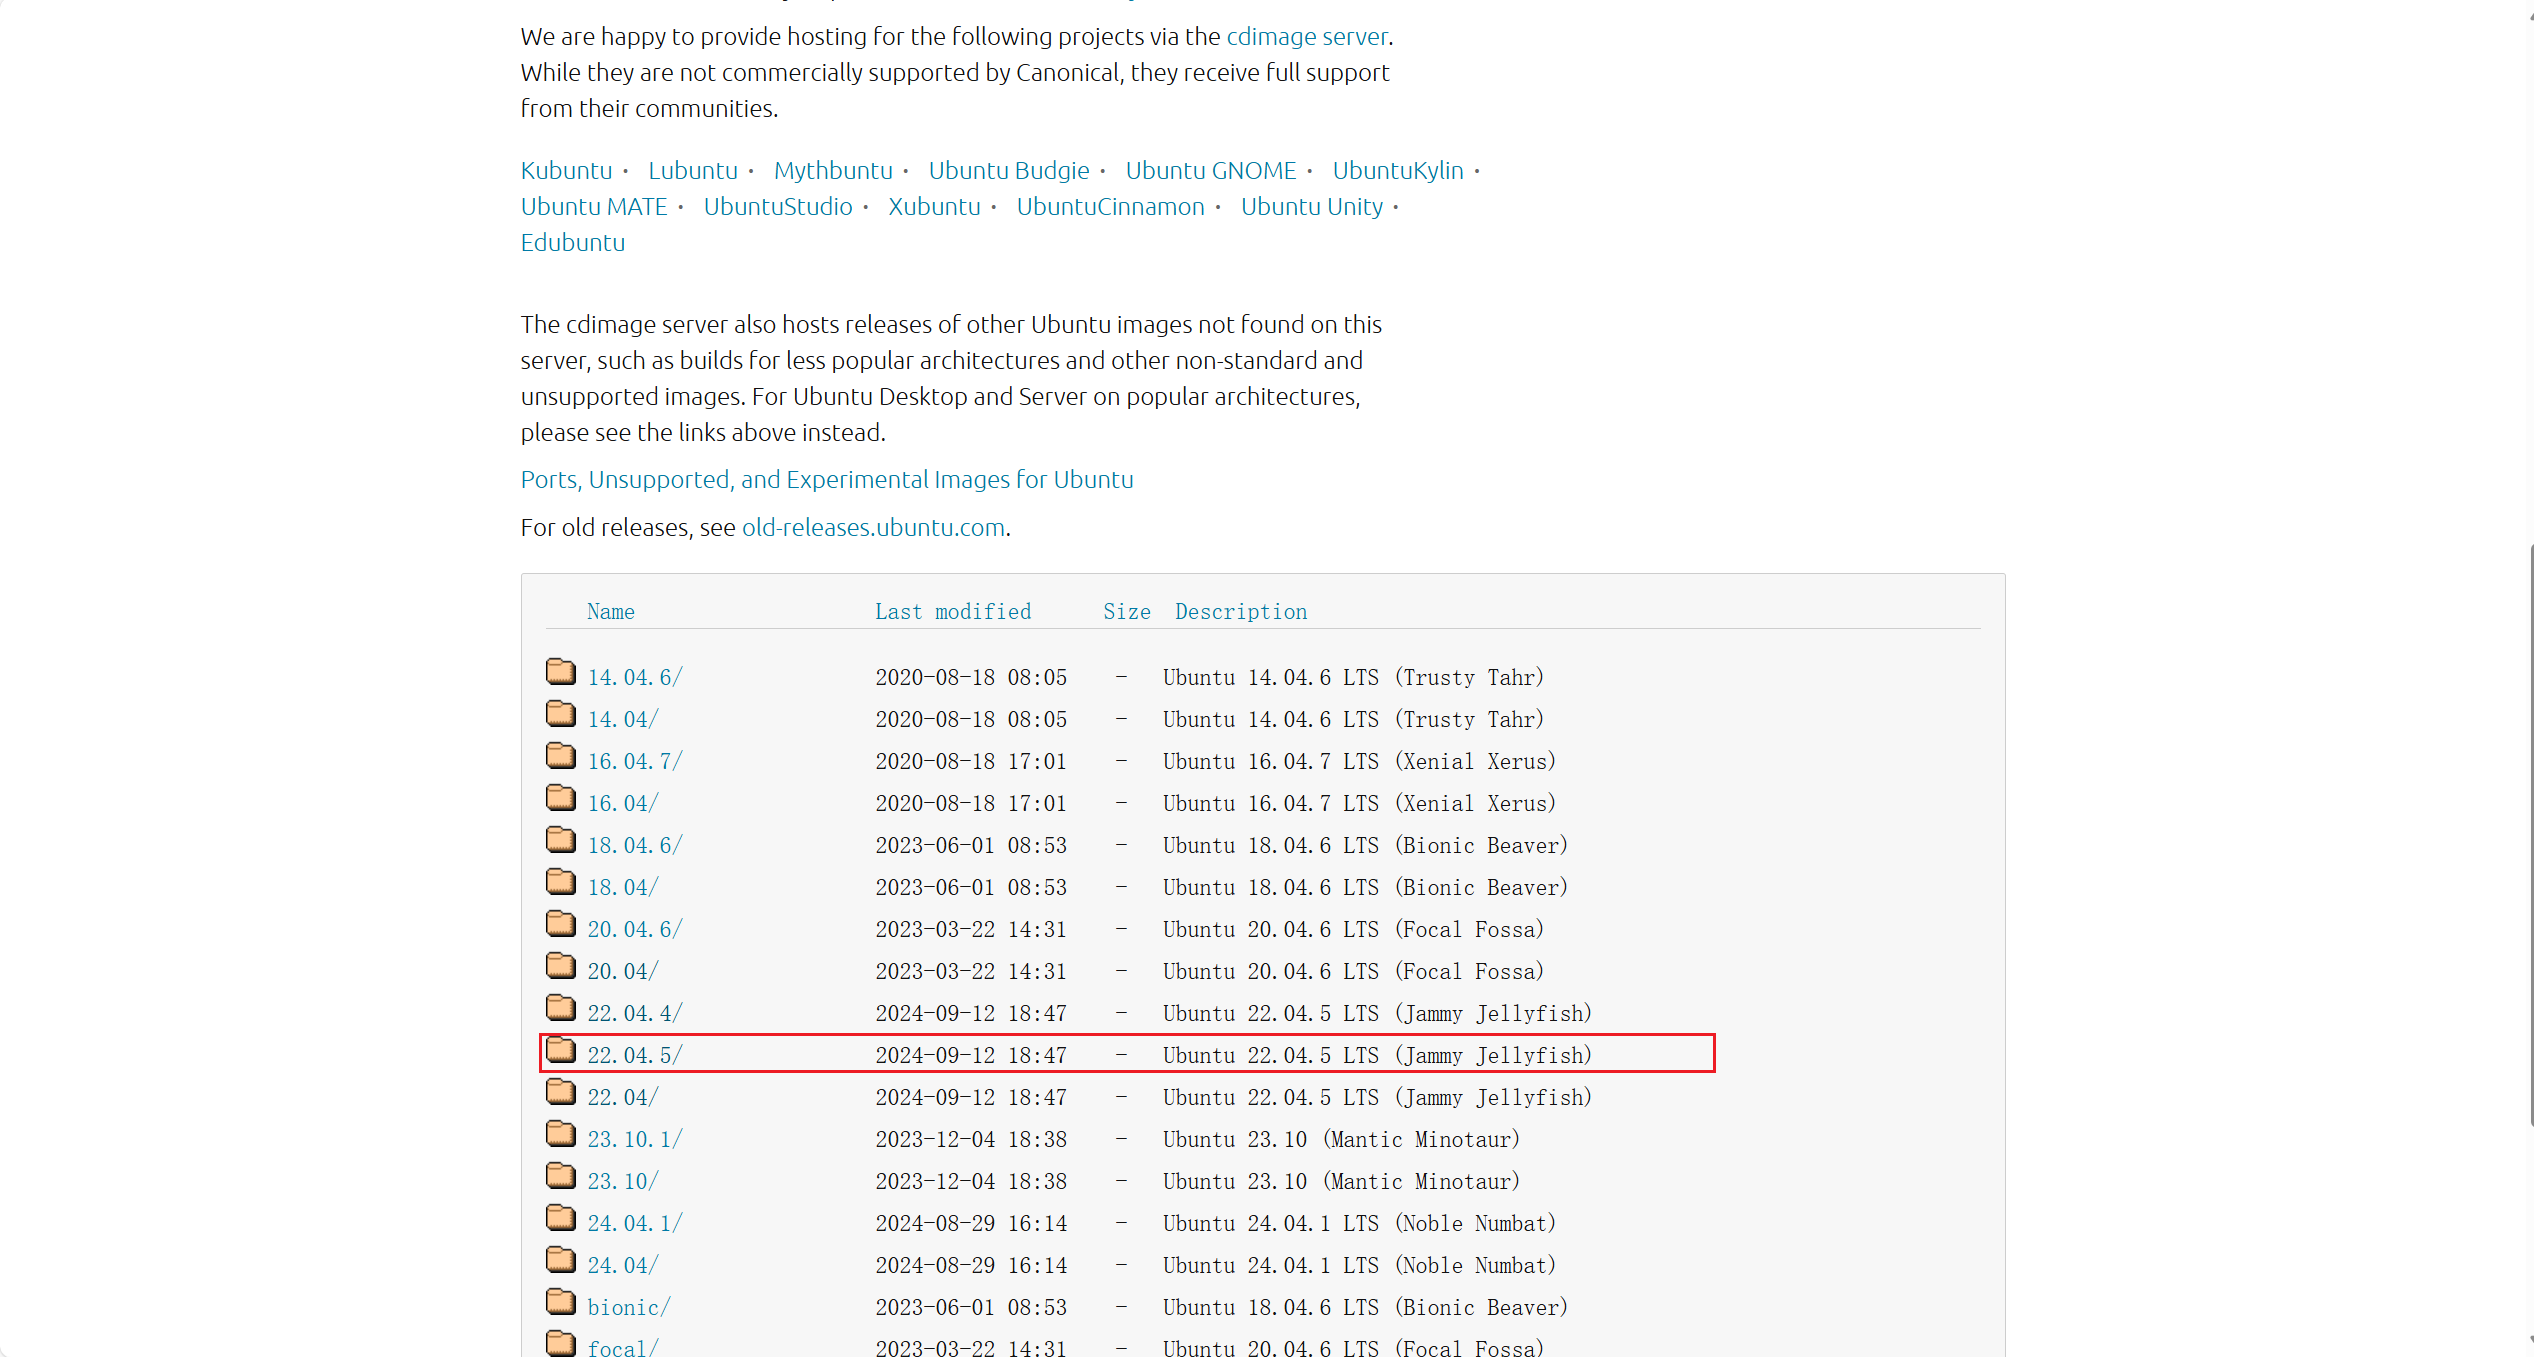Viewport: 2534px width, 1357px height.
Task: Open the folder icon beside 24.04/
Action: 561,1259
